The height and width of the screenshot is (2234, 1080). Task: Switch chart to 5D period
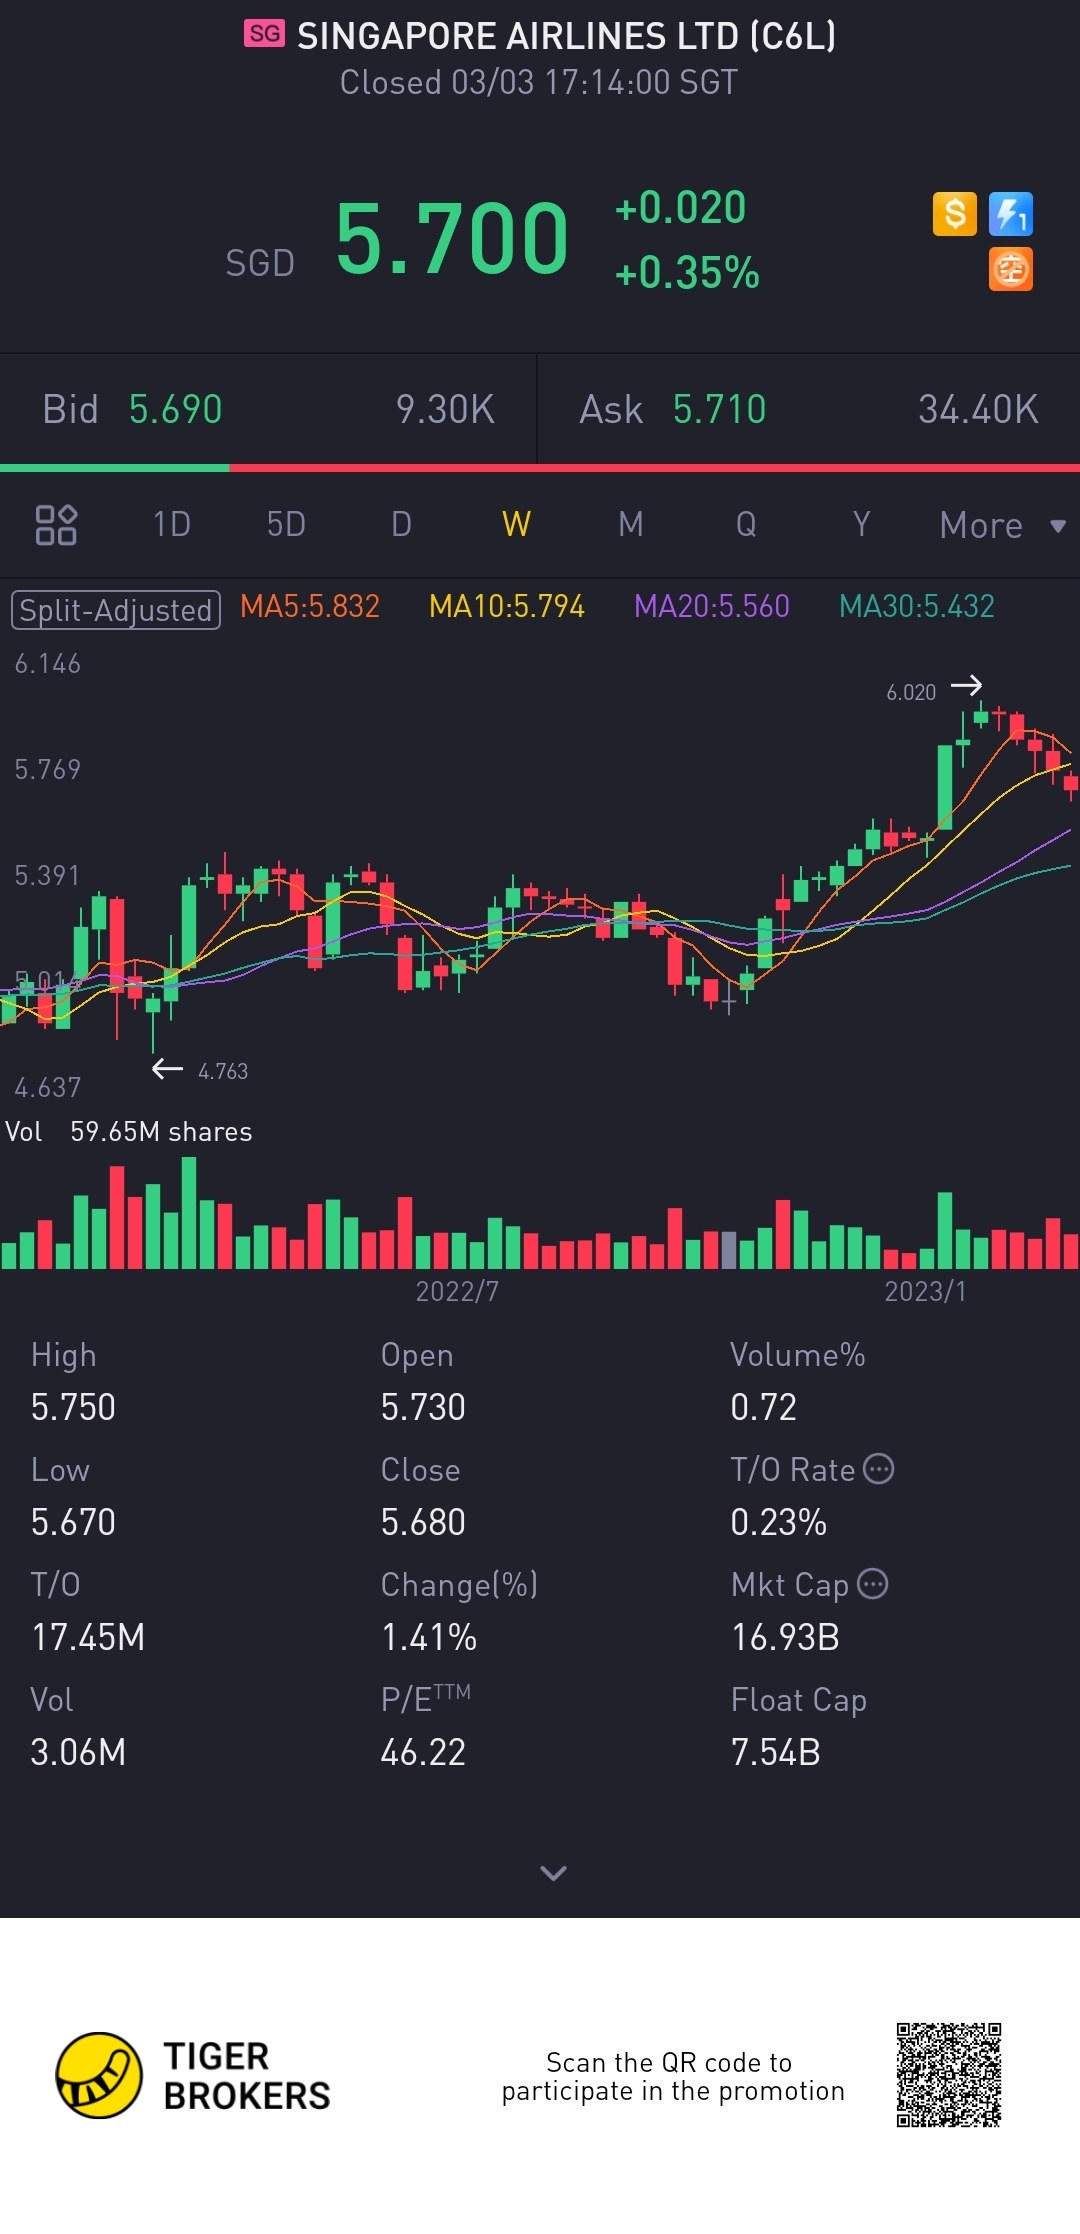(286, 525)
